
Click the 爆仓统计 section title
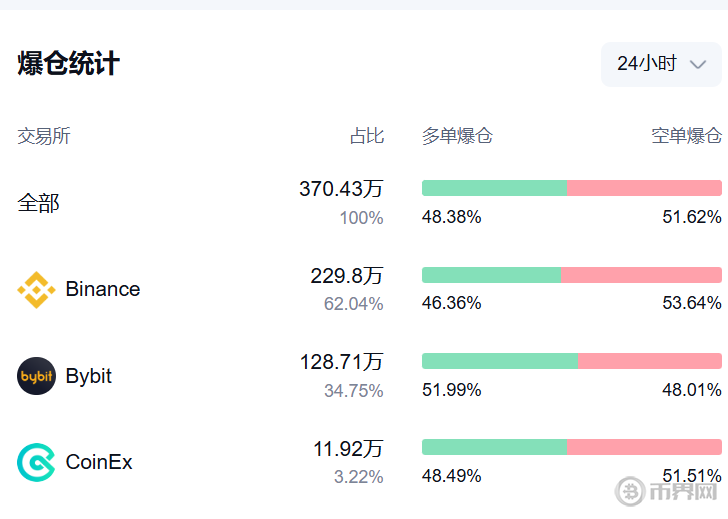pyautogui.click(x=69, y=64)
